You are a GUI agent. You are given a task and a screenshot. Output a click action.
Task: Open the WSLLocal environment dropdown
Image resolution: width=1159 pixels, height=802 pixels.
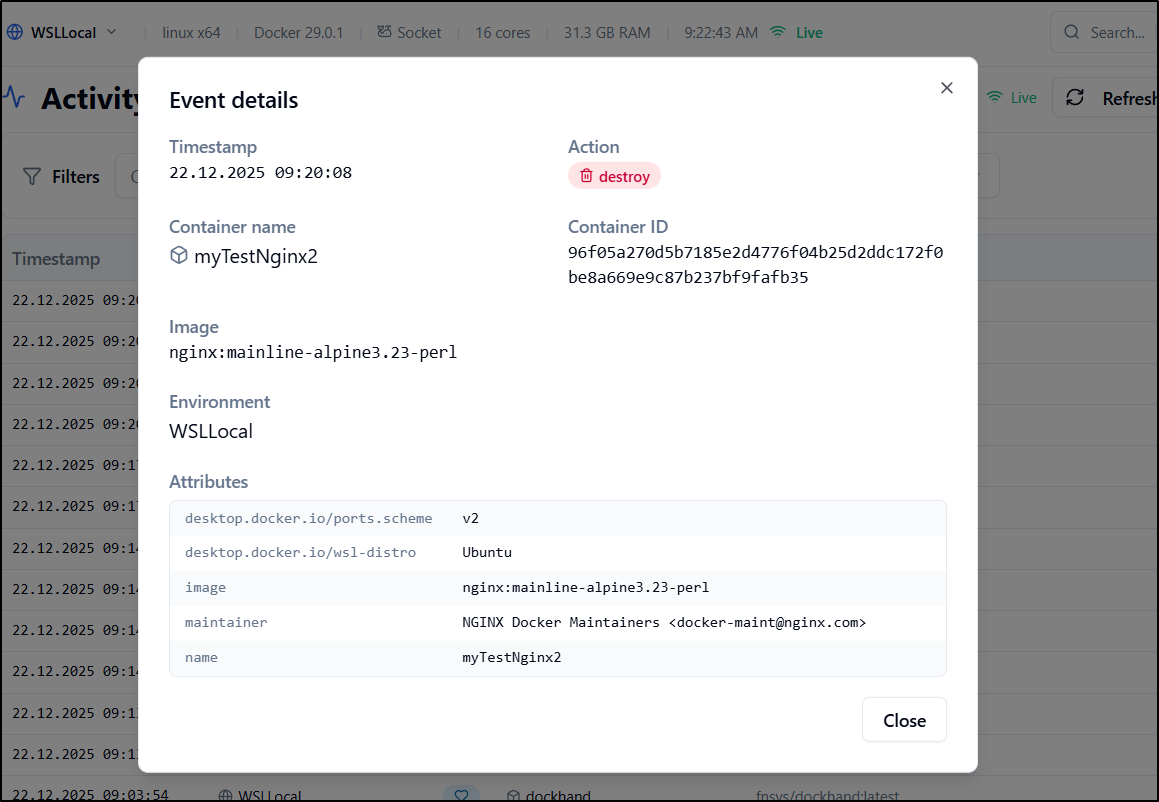pyautogui.click(x=111, y=32)
